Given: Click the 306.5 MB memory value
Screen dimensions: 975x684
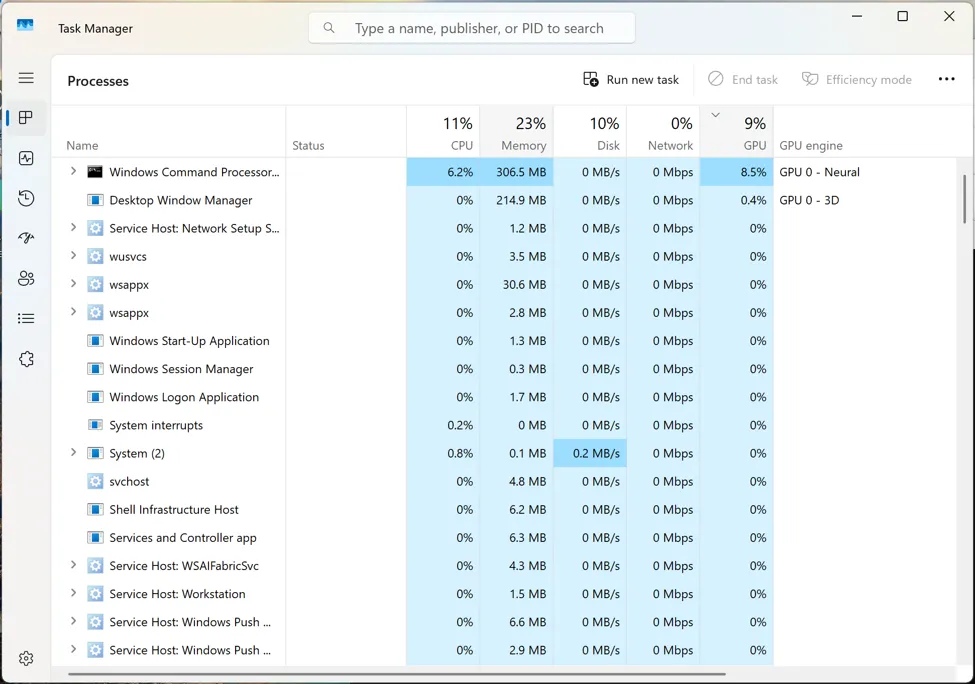Looking at the screenshot, I should pos(520,172).
